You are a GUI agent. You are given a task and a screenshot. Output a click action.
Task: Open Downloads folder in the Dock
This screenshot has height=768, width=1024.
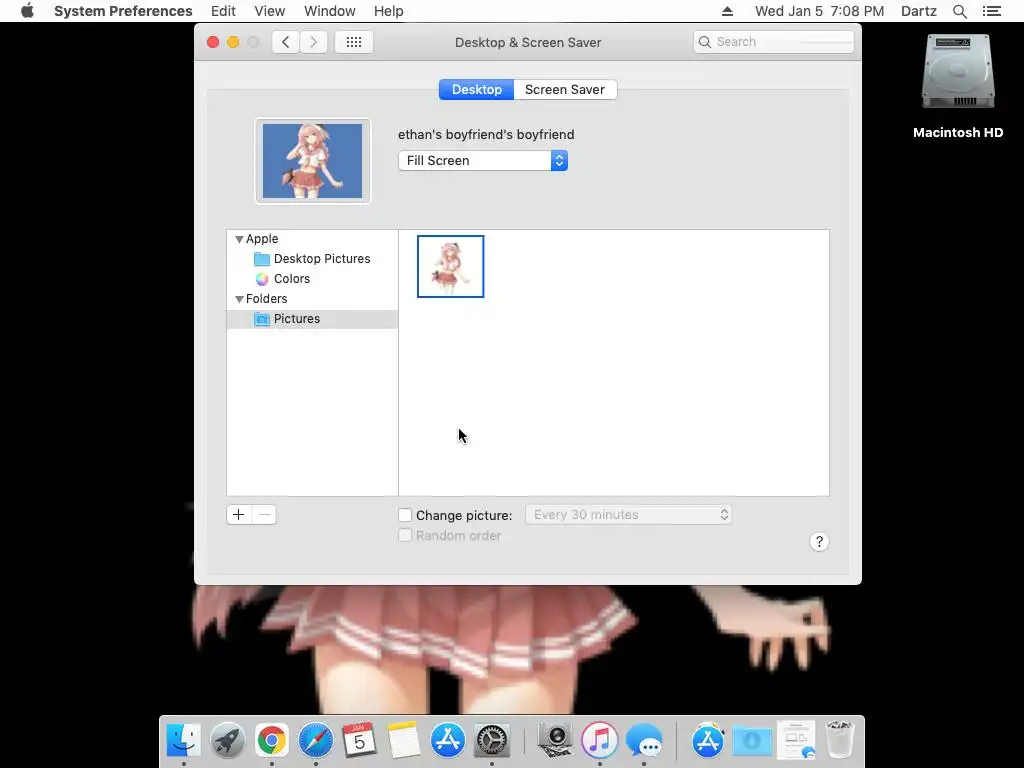pyautogui.click(x=751, y=740)
